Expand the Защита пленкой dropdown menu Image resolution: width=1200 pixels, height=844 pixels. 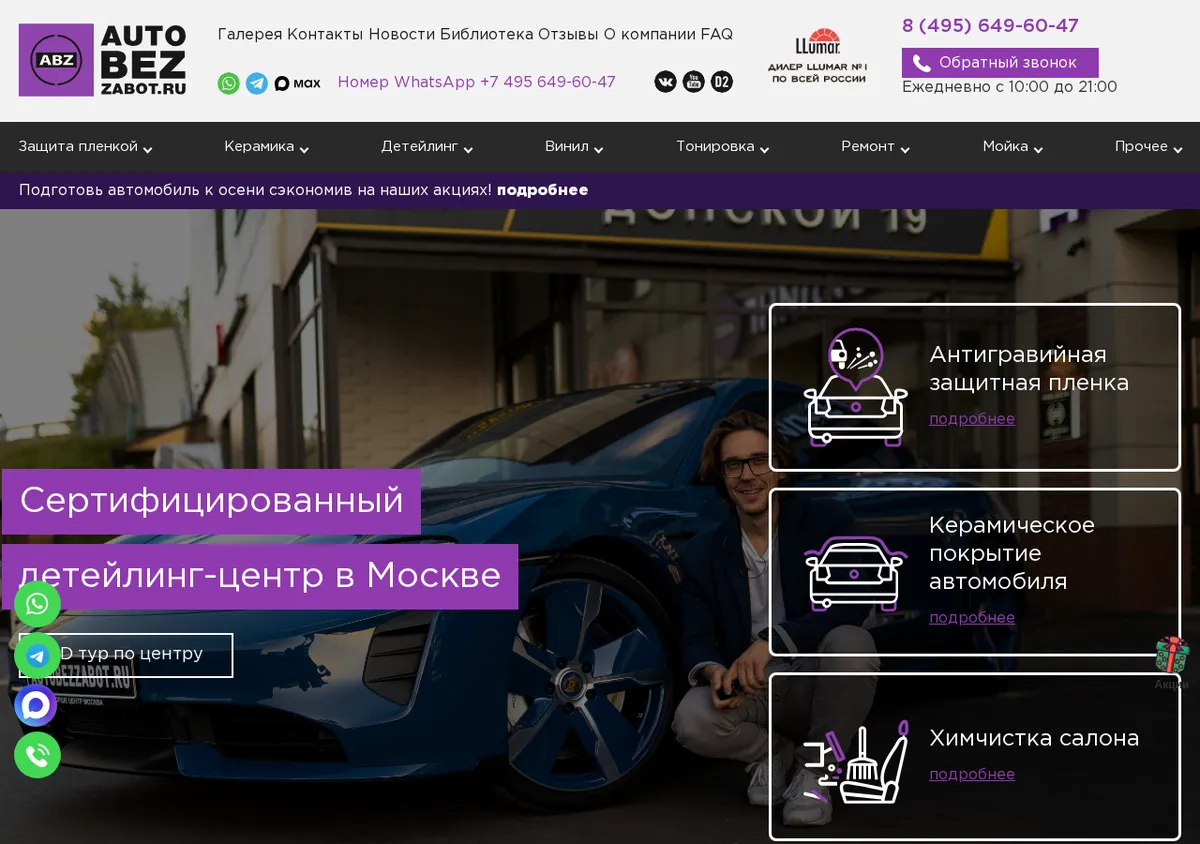tap(85, 147)
